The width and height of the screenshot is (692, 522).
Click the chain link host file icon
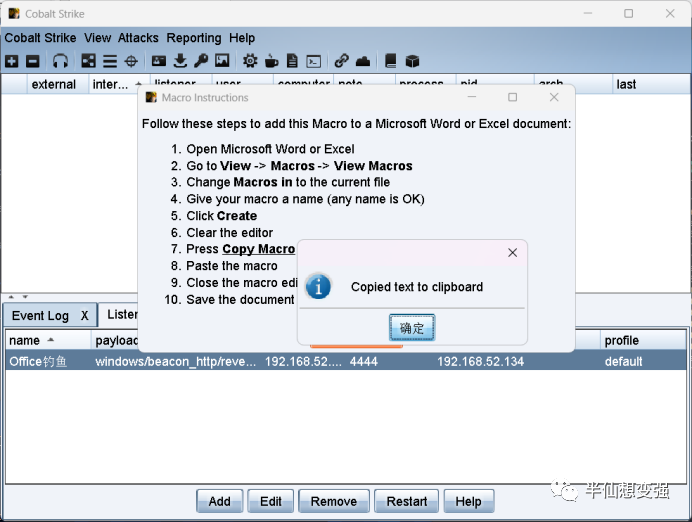pos(342,61)
